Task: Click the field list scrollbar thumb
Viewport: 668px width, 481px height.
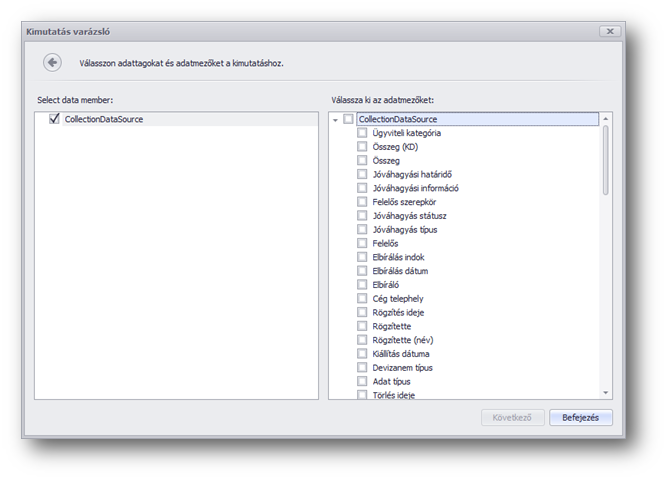Action: point(605,160)
